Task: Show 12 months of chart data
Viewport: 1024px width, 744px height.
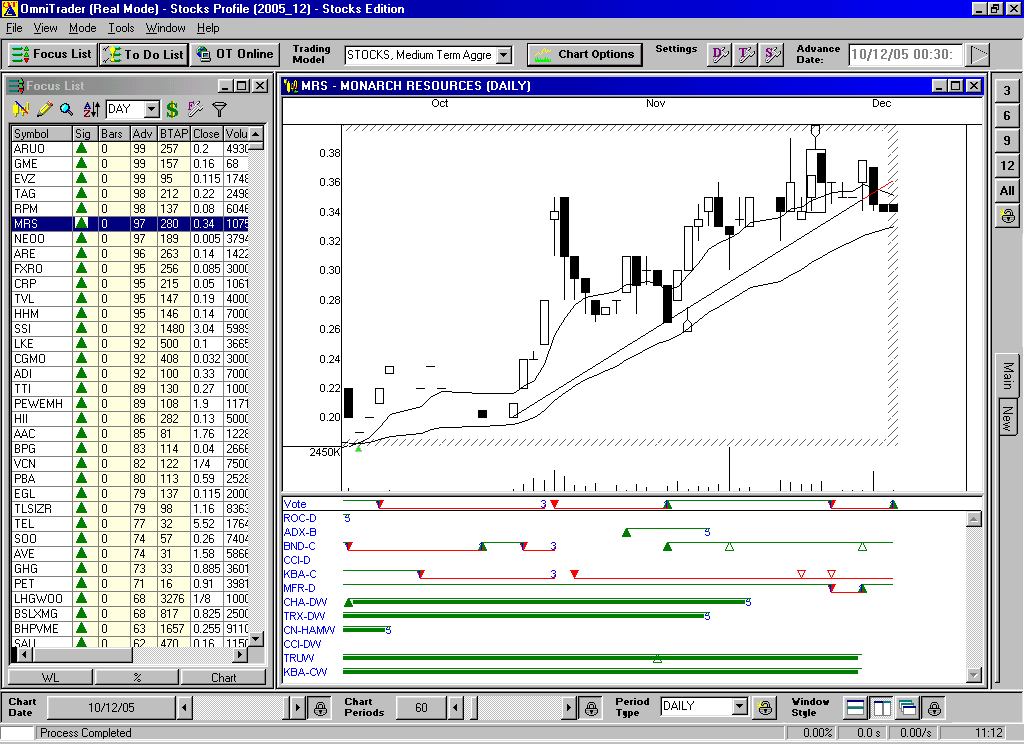Action: tap(1007, 165)
